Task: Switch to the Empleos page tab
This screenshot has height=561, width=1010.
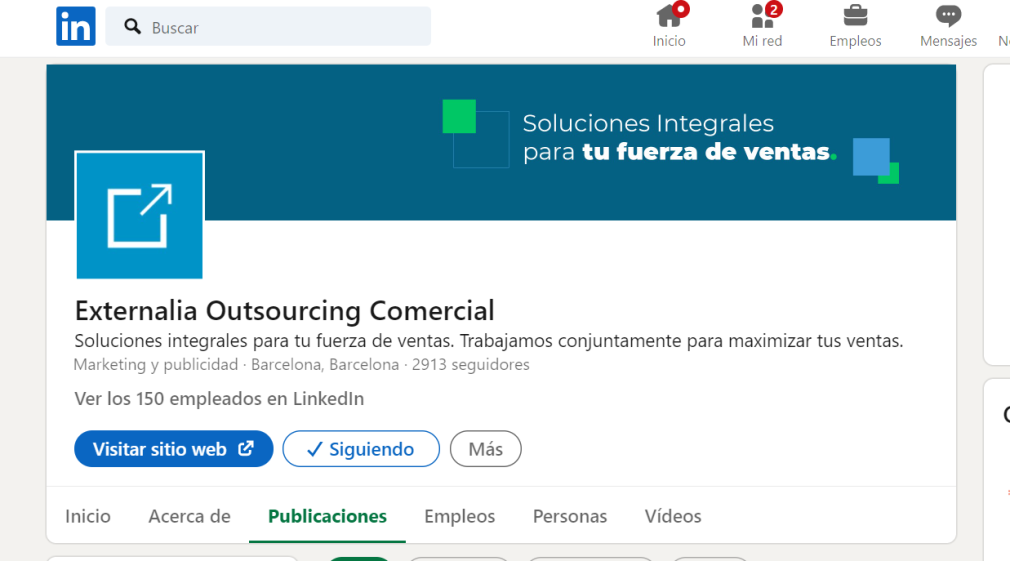Action: [x=459, y=516]
